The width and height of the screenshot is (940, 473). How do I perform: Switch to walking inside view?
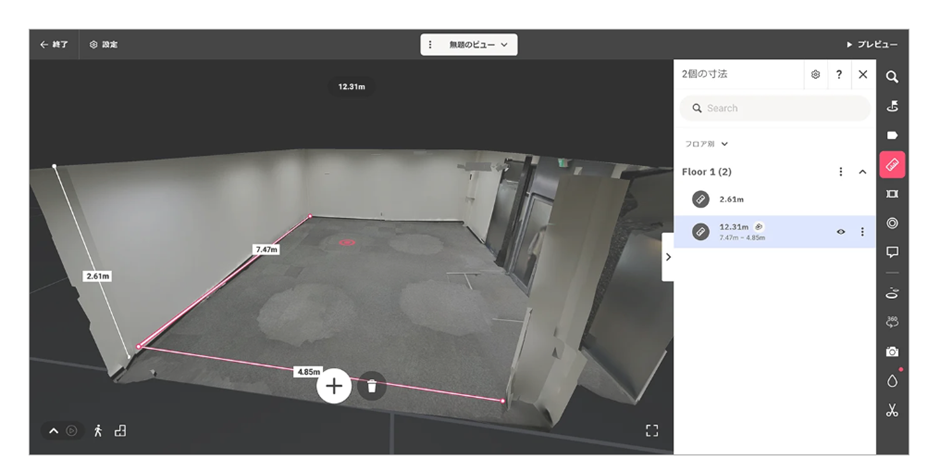[98, 430]
